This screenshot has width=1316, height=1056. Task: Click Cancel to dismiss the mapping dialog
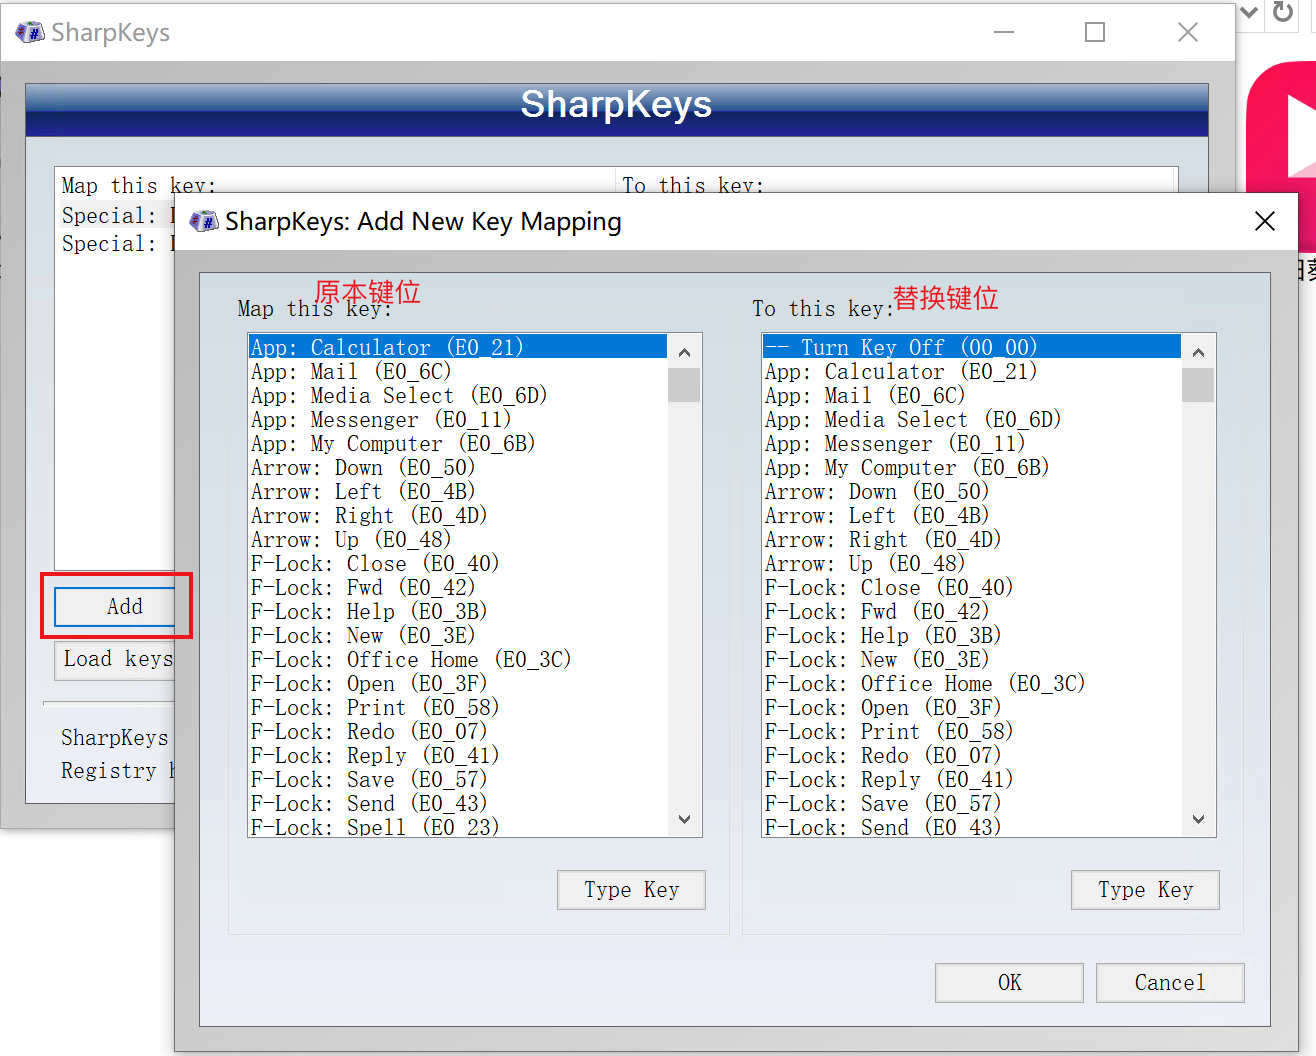coord(1170,983)
